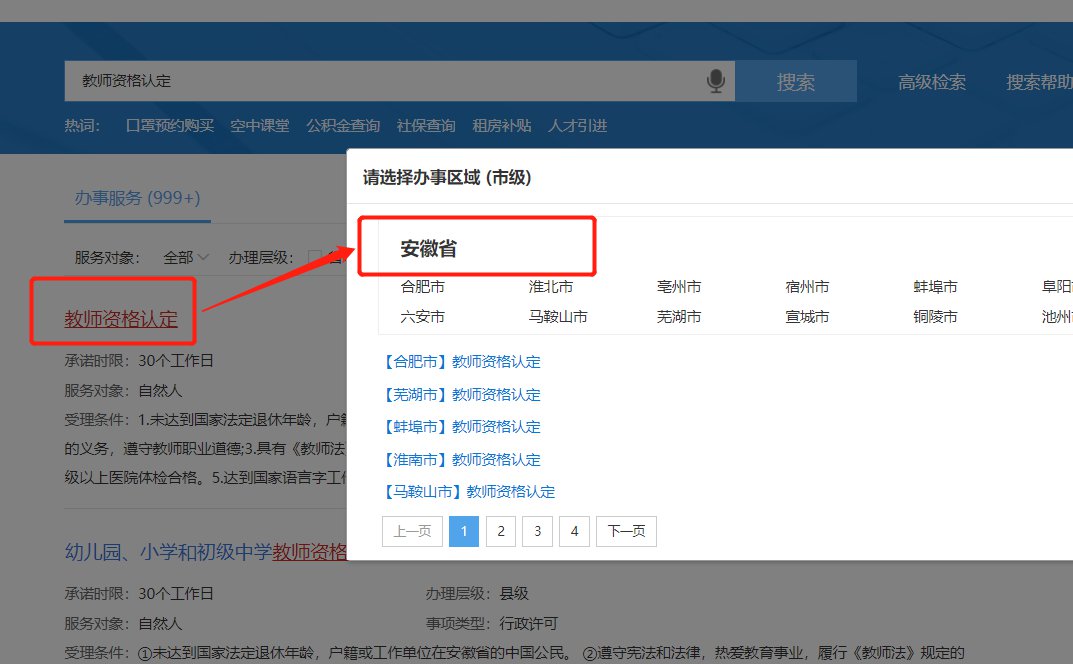Go to page 2 of results
This screenshot has height=664, width=1073.
[501, 531]
